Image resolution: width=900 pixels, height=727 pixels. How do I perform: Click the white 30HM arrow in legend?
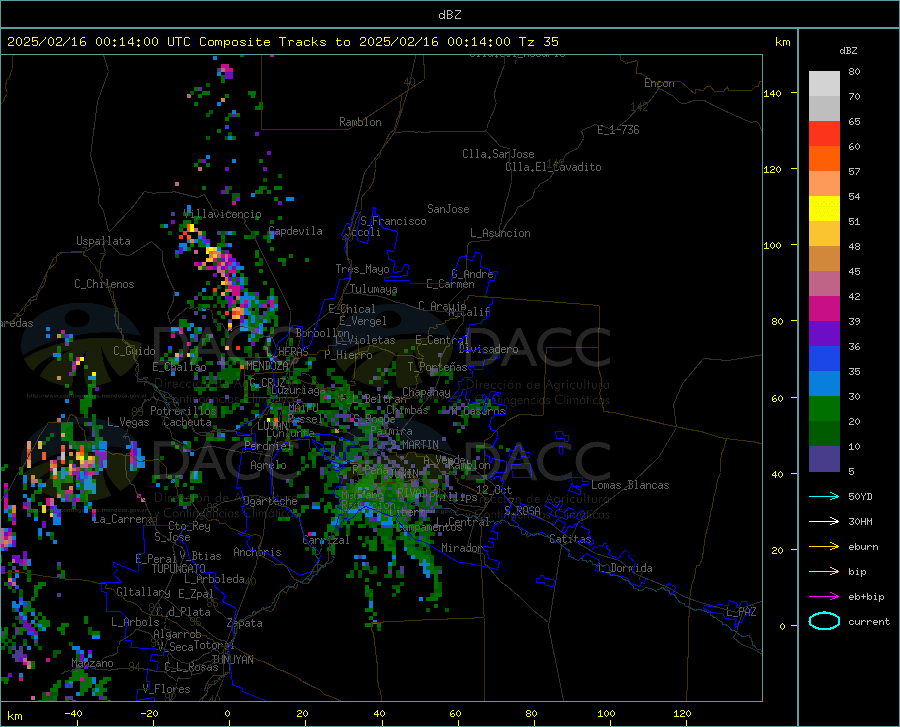(x=824, y=521)
